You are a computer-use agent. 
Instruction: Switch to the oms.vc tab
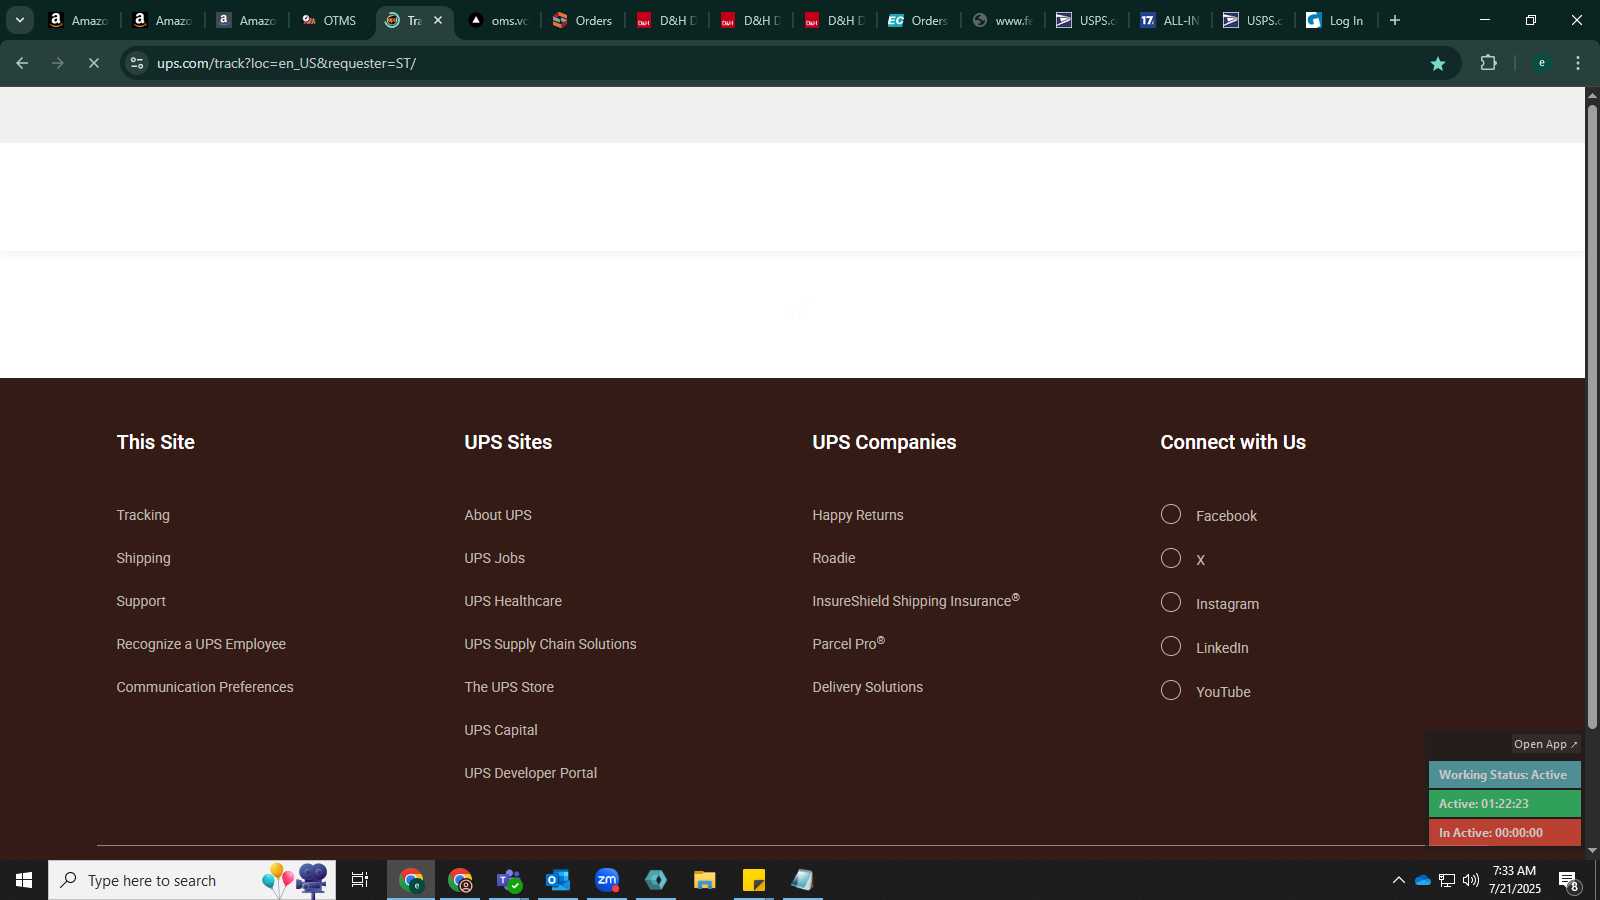coord(499,20)
